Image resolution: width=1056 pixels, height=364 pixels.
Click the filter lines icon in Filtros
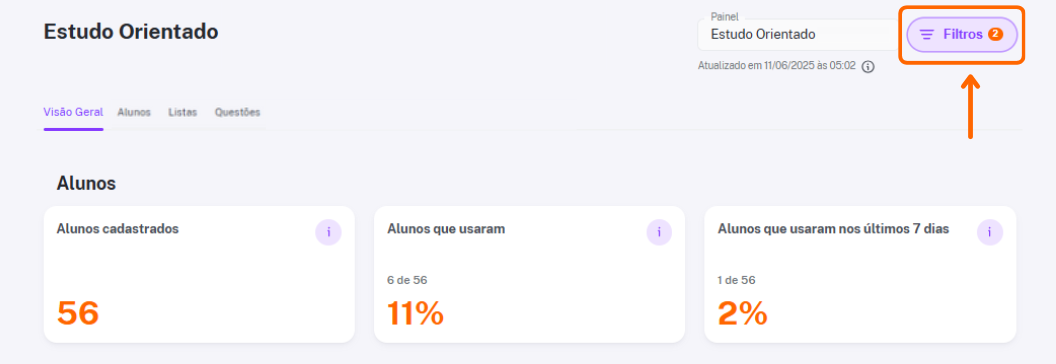pyautogui.click(x=927, y=34)
